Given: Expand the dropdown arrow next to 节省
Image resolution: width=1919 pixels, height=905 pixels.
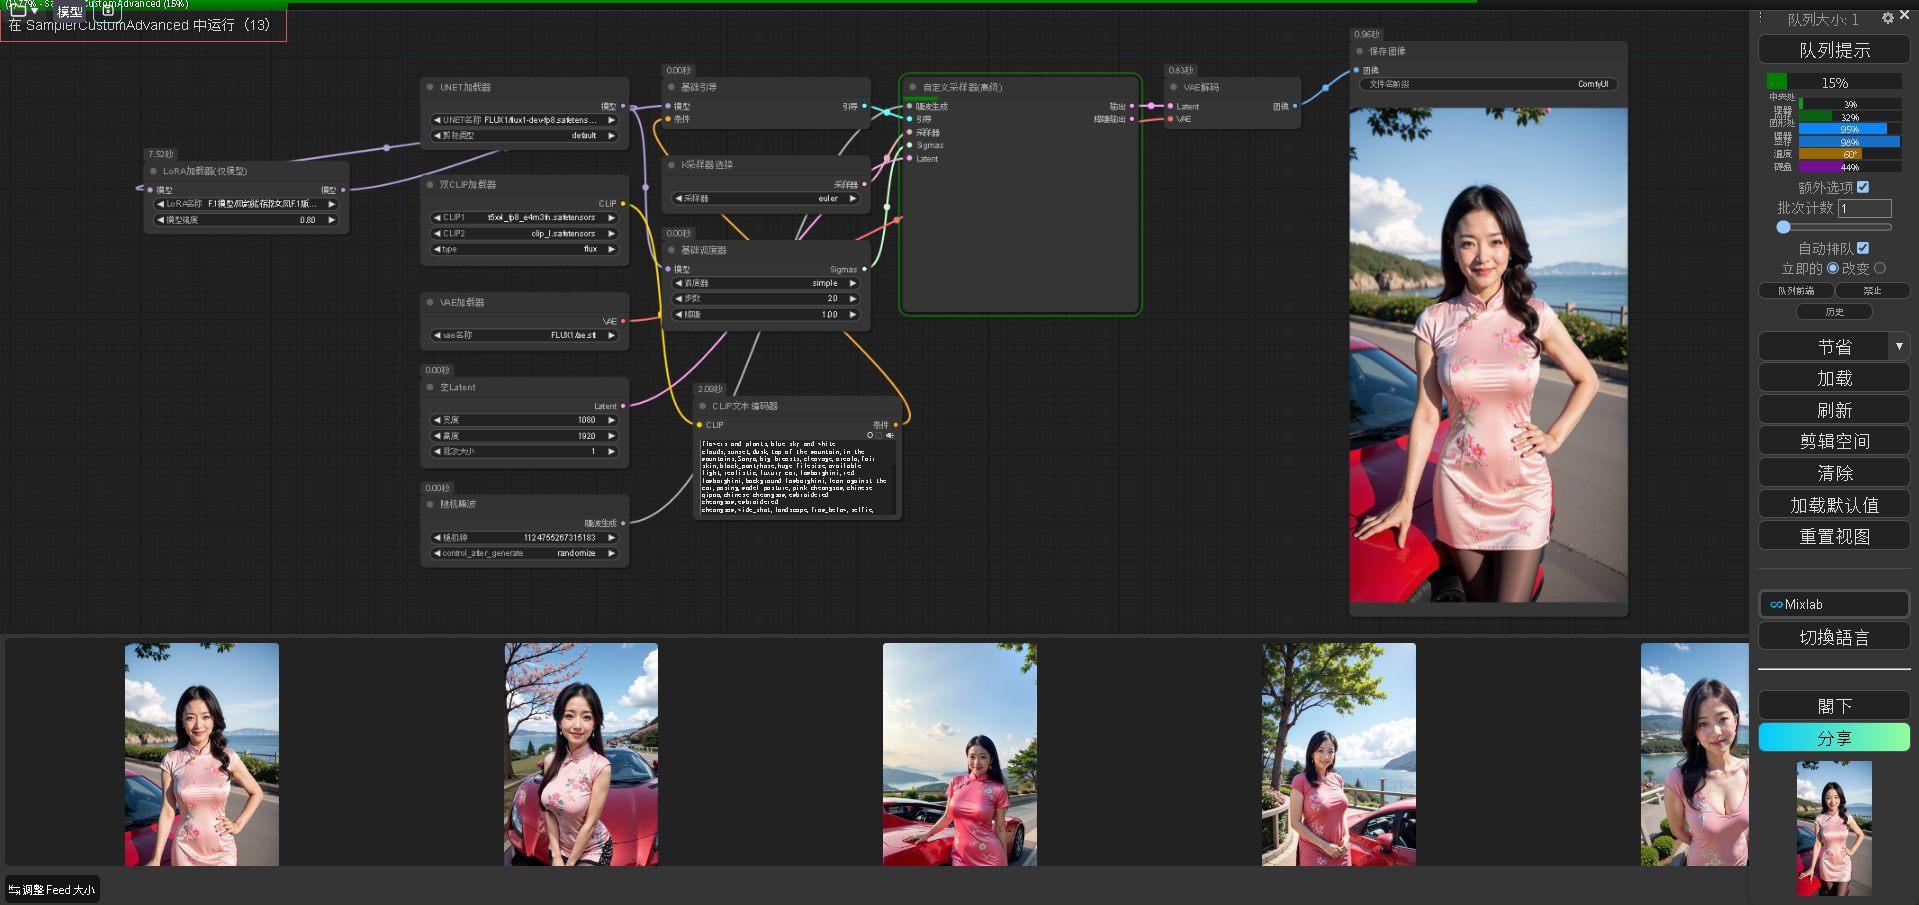Looking at the screenshot, I should (x=1899, y=346).
